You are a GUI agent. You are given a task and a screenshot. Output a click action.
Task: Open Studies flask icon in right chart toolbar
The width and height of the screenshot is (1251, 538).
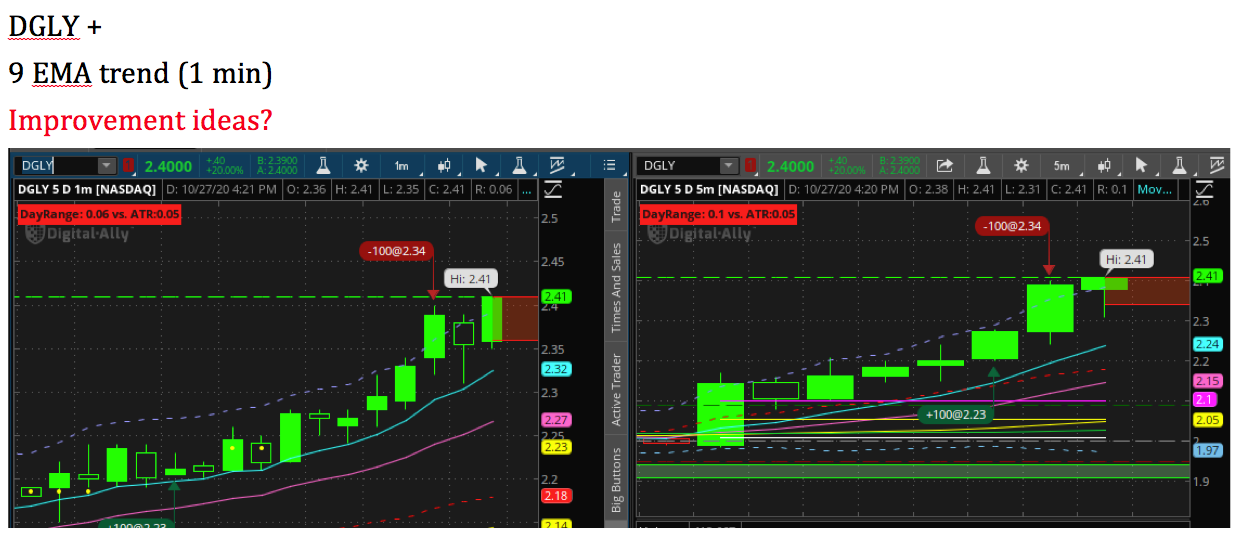pos(983,166)
